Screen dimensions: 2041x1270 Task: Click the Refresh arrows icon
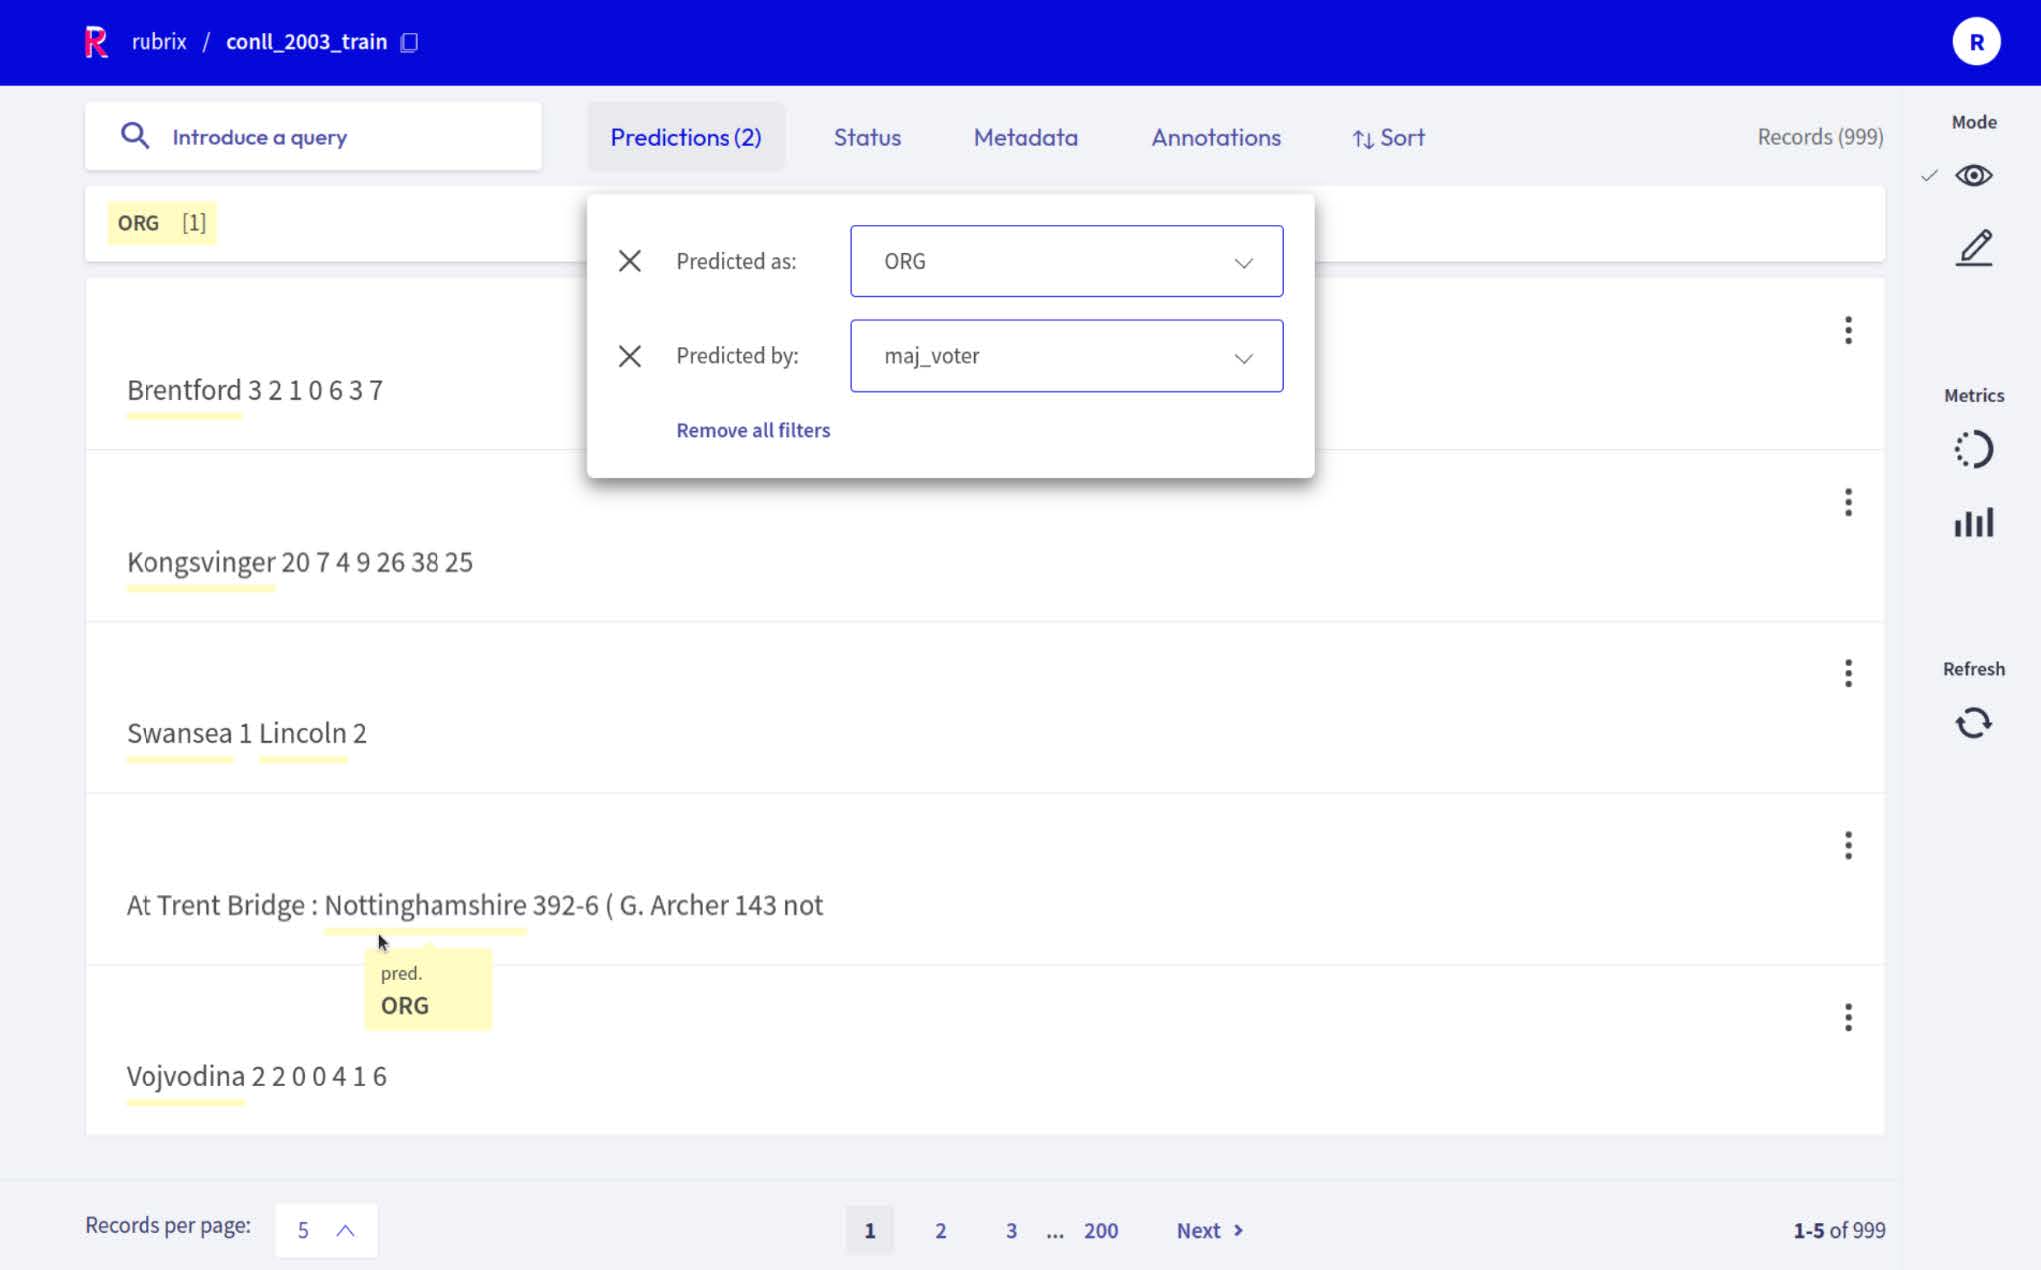(1973, 722)
